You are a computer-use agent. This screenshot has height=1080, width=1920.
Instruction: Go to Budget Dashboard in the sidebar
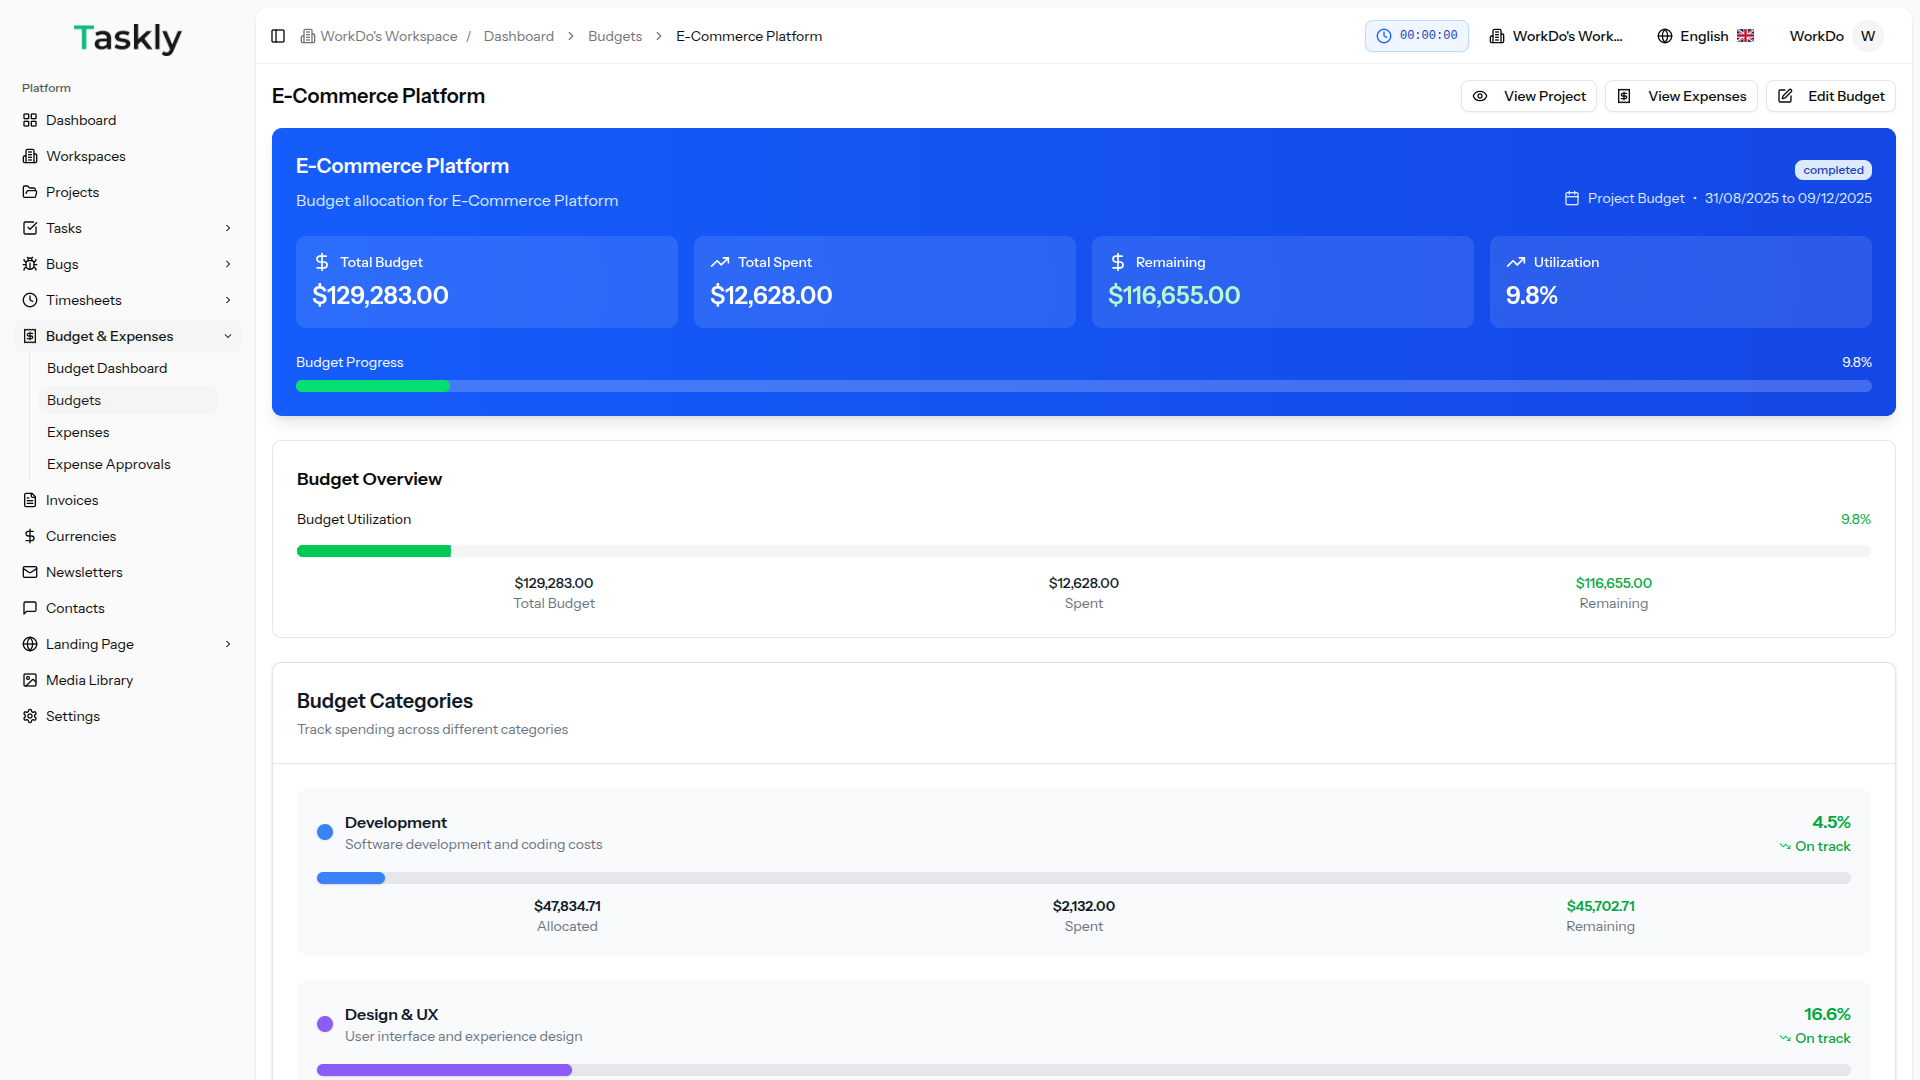pos(107,368)
